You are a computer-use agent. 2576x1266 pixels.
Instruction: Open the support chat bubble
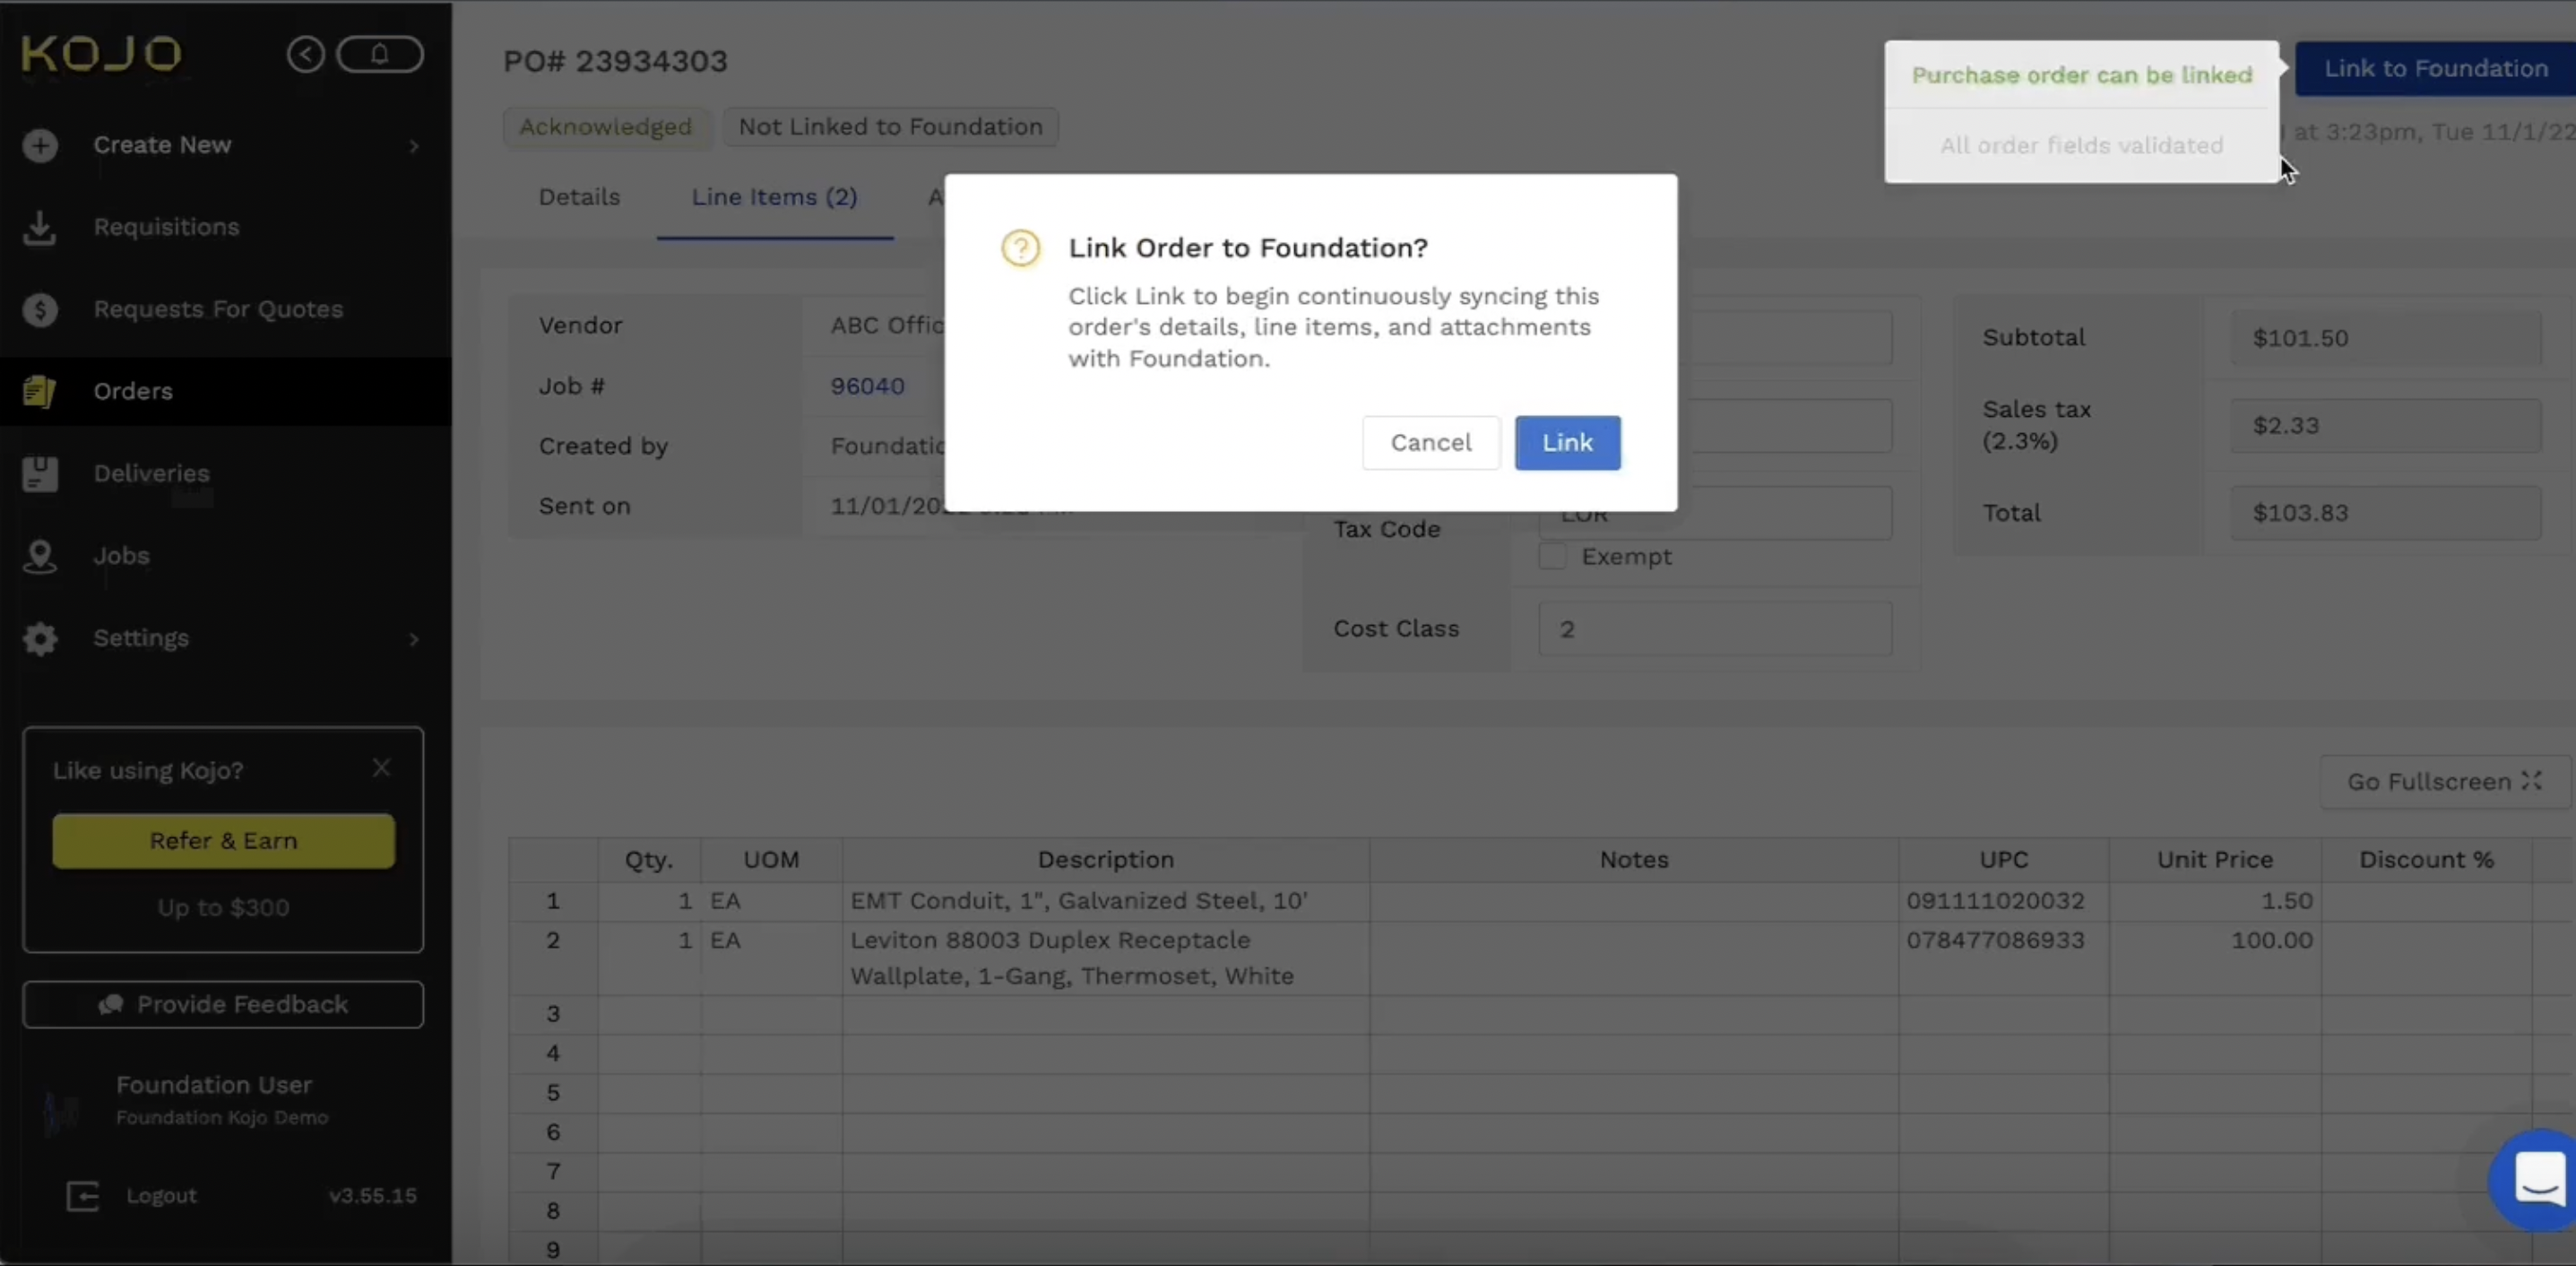(x=2537, y=1180)
